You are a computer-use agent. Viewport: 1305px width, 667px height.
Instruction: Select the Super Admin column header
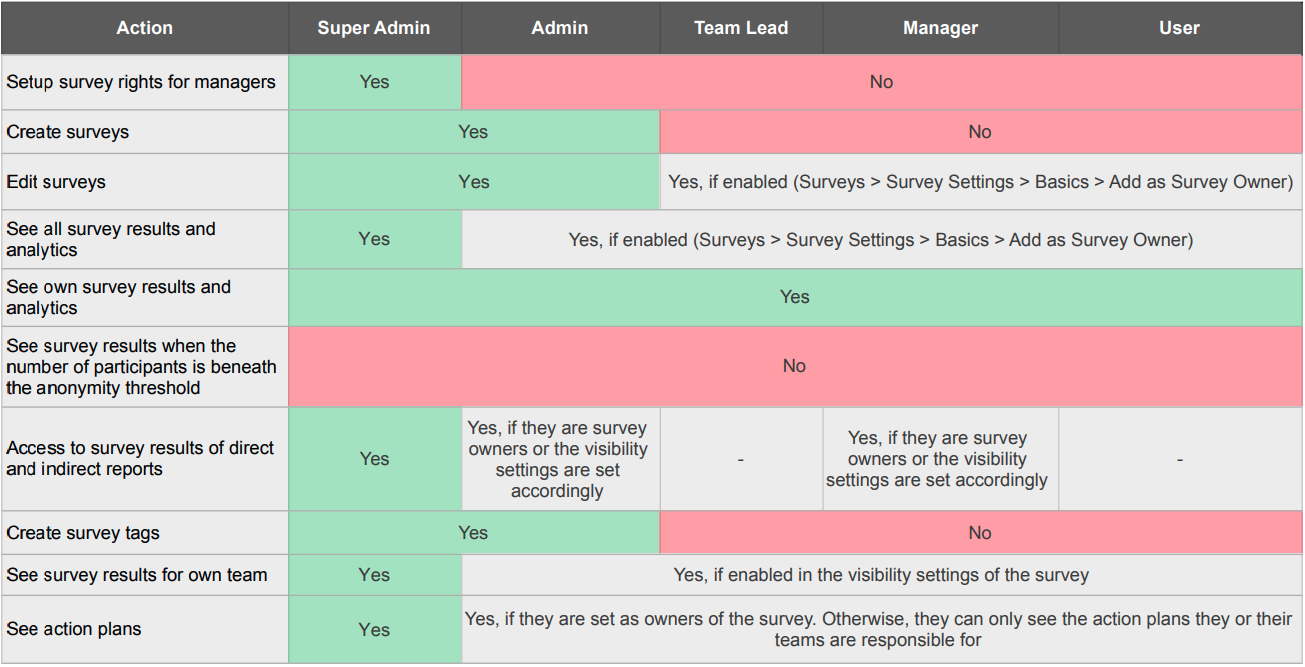[374, 28]
